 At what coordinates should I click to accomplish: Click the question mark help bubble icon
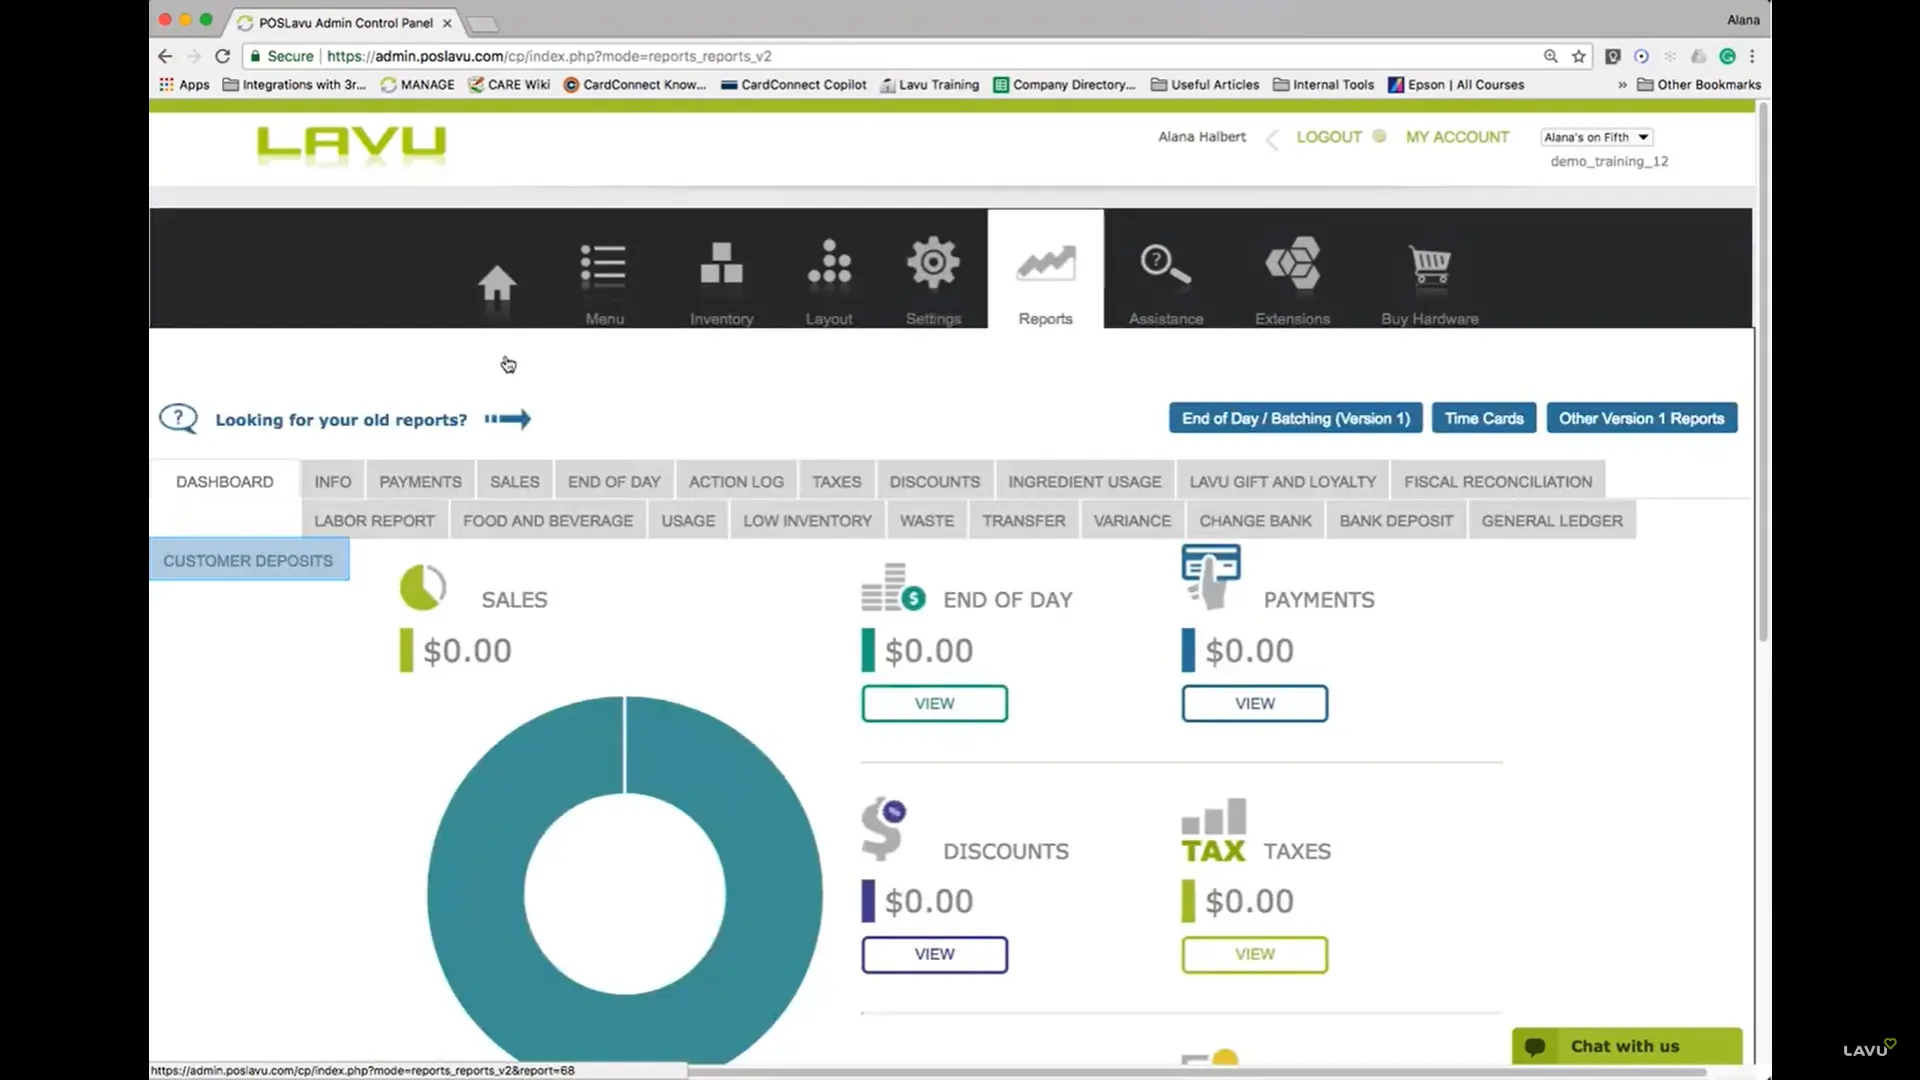[179, 418]
